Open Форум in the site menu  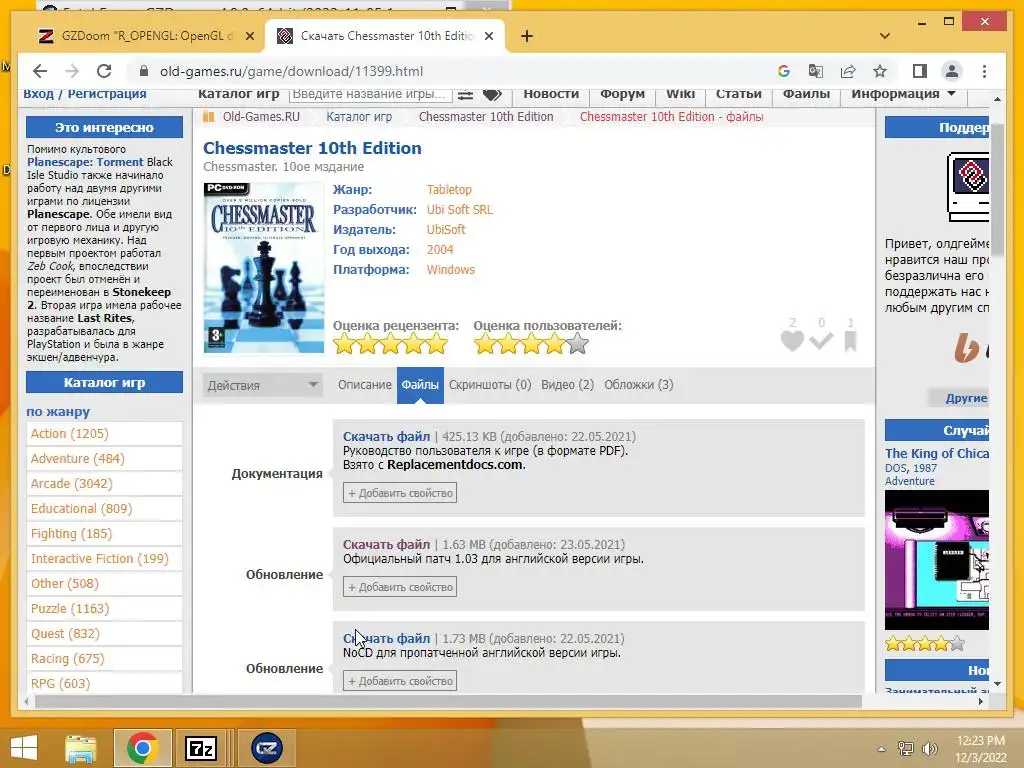(x=622, y=94)
